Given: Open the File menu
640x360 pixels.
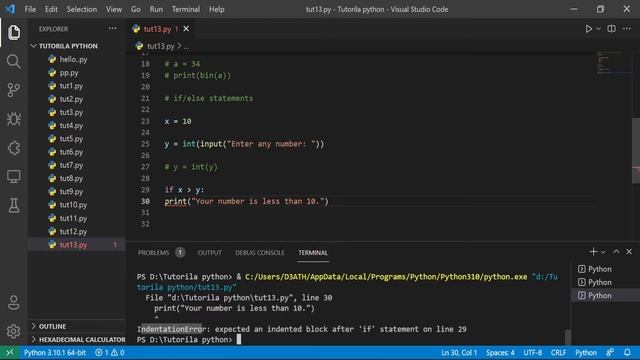Looking at the screenshot, I should (x=30, y=9).
